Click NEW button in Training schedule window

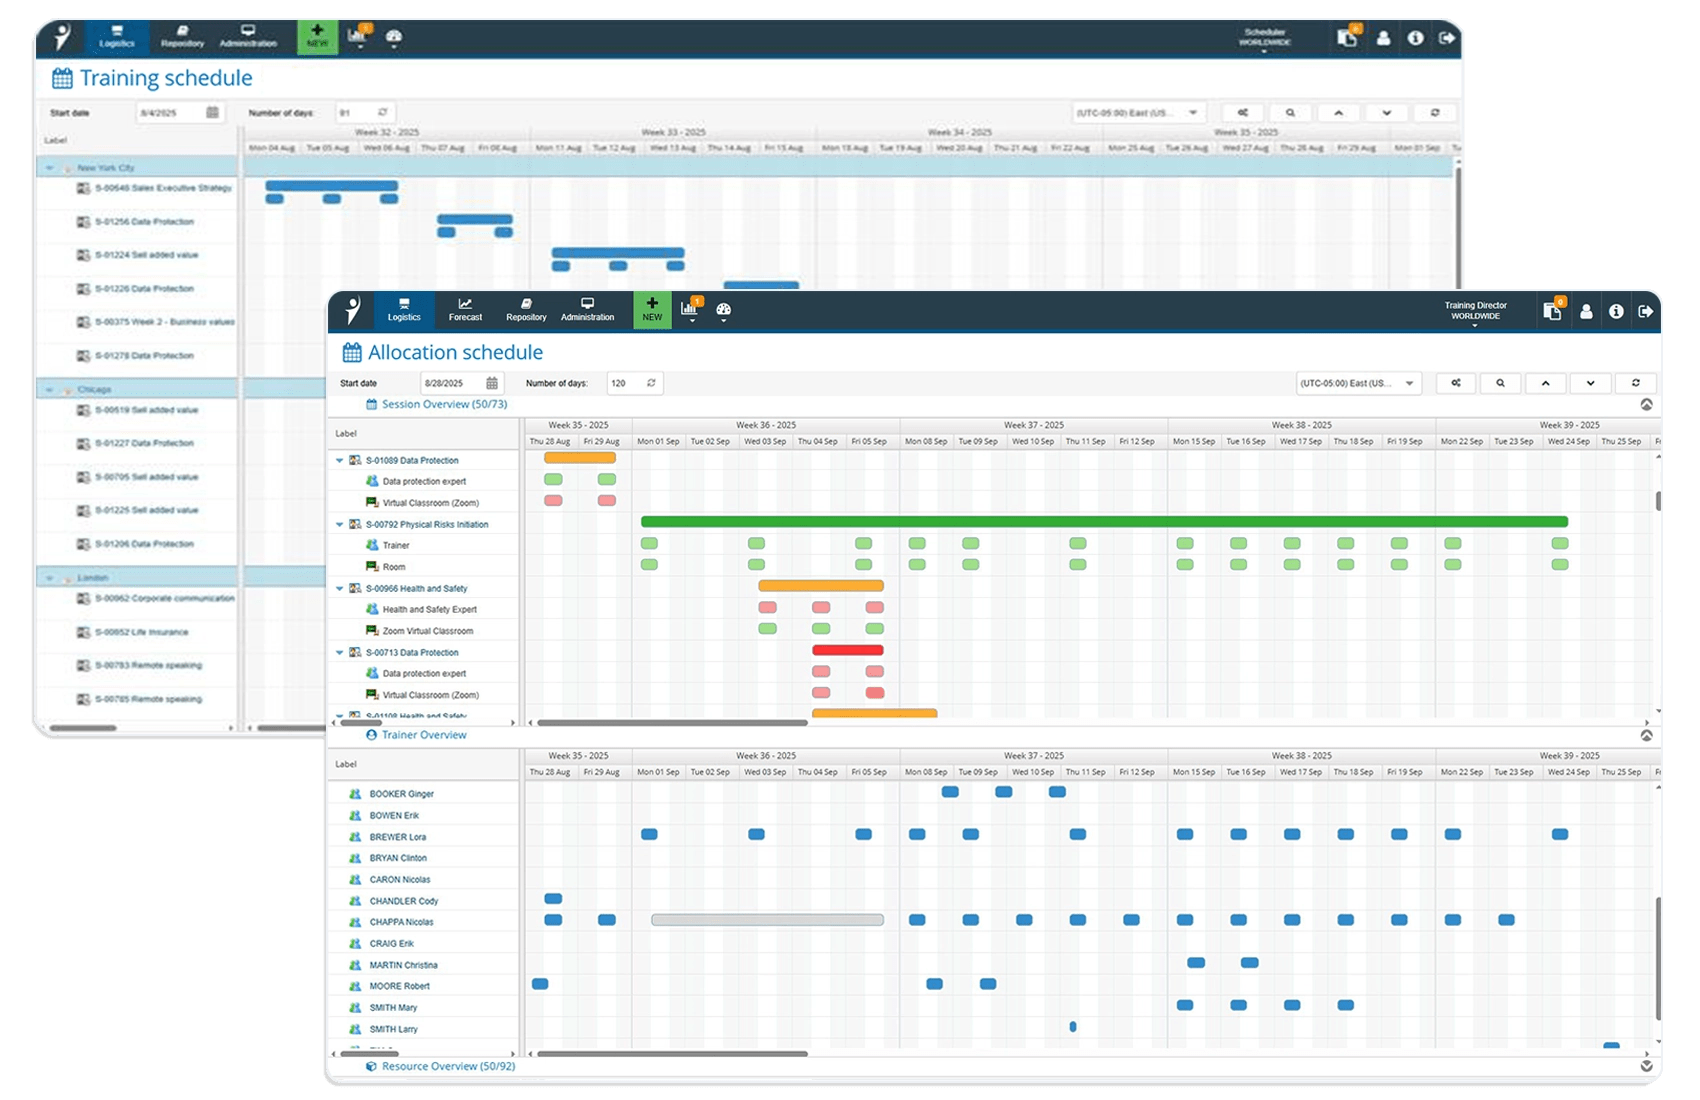[x=317, y=37]
